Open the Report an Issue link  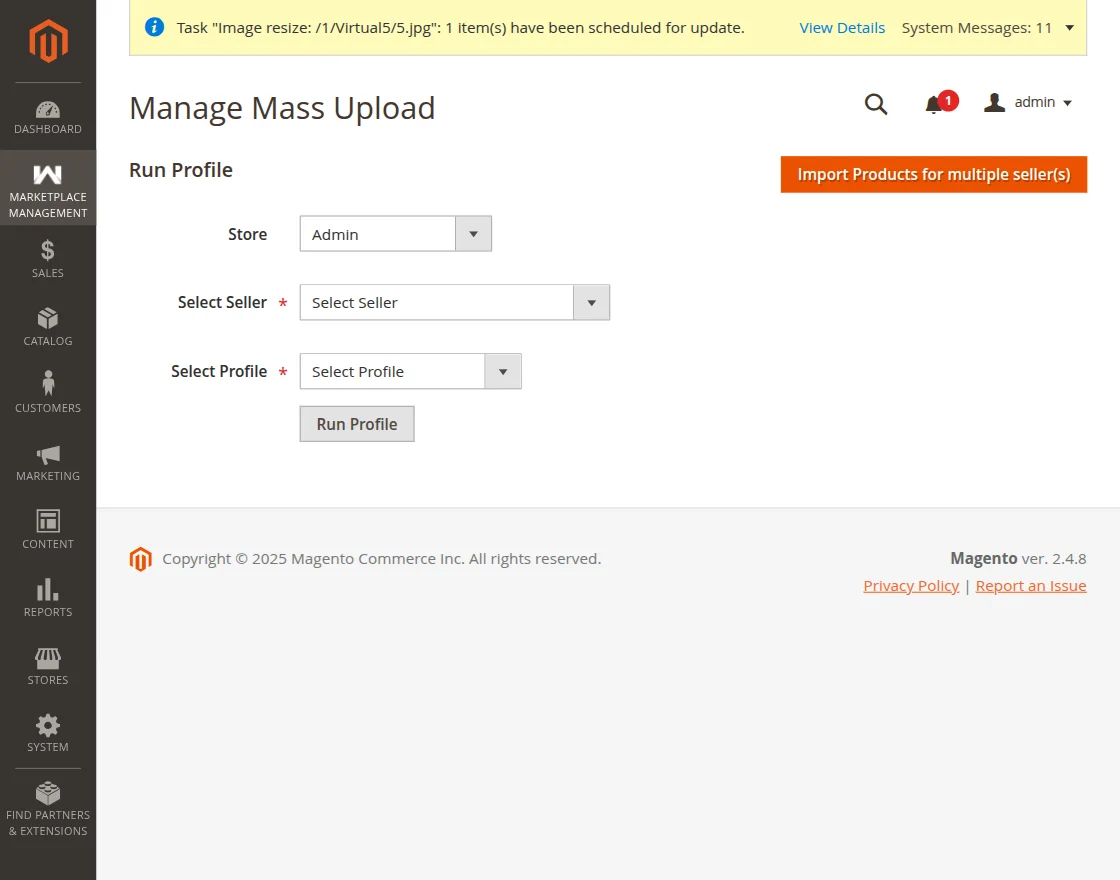click(1031, 586)
